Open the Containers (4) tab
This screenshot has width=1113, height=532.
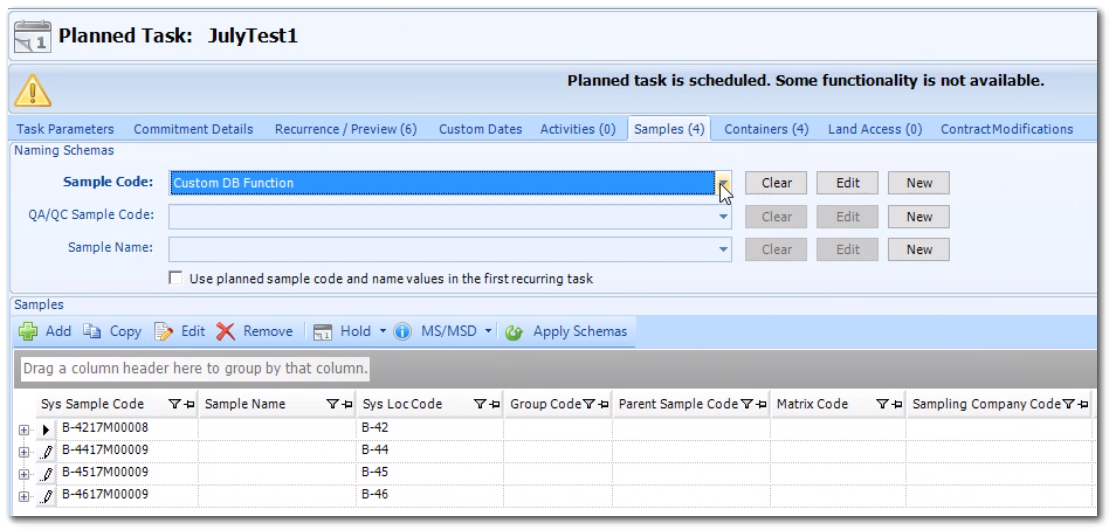point(766,129)
